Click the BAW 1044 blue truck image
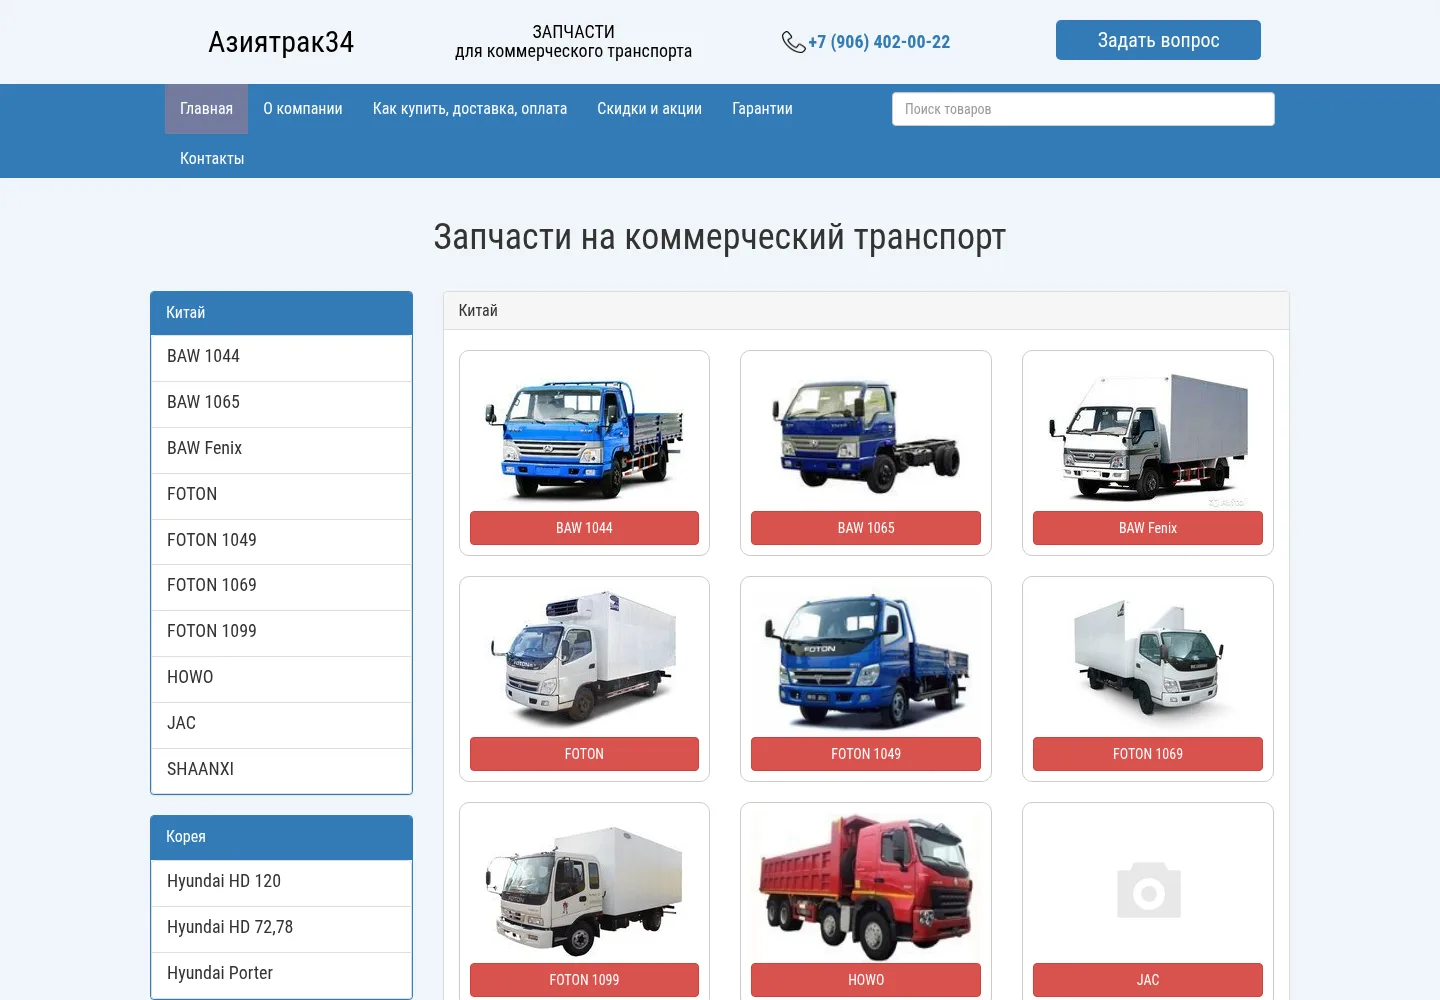Viewport: 1440px width, 1000px height. (584, 438)
